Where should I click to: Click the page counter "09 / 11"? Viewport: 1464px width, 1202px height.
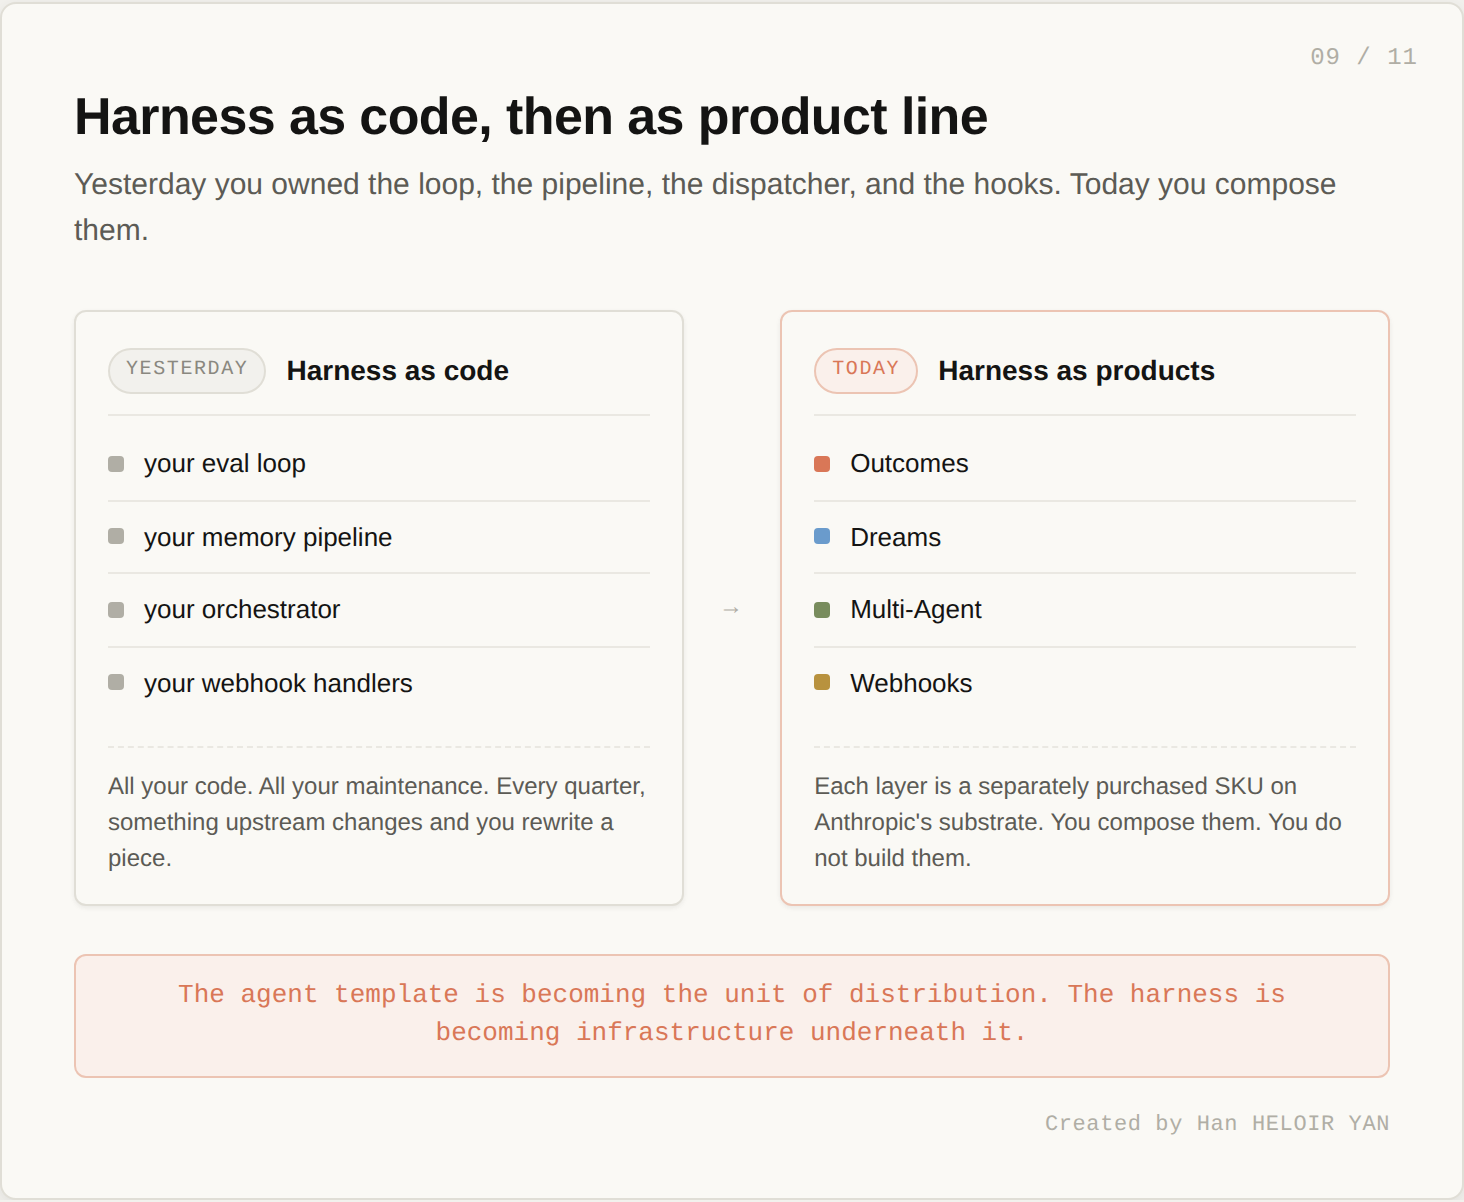tap(1363, 57)
